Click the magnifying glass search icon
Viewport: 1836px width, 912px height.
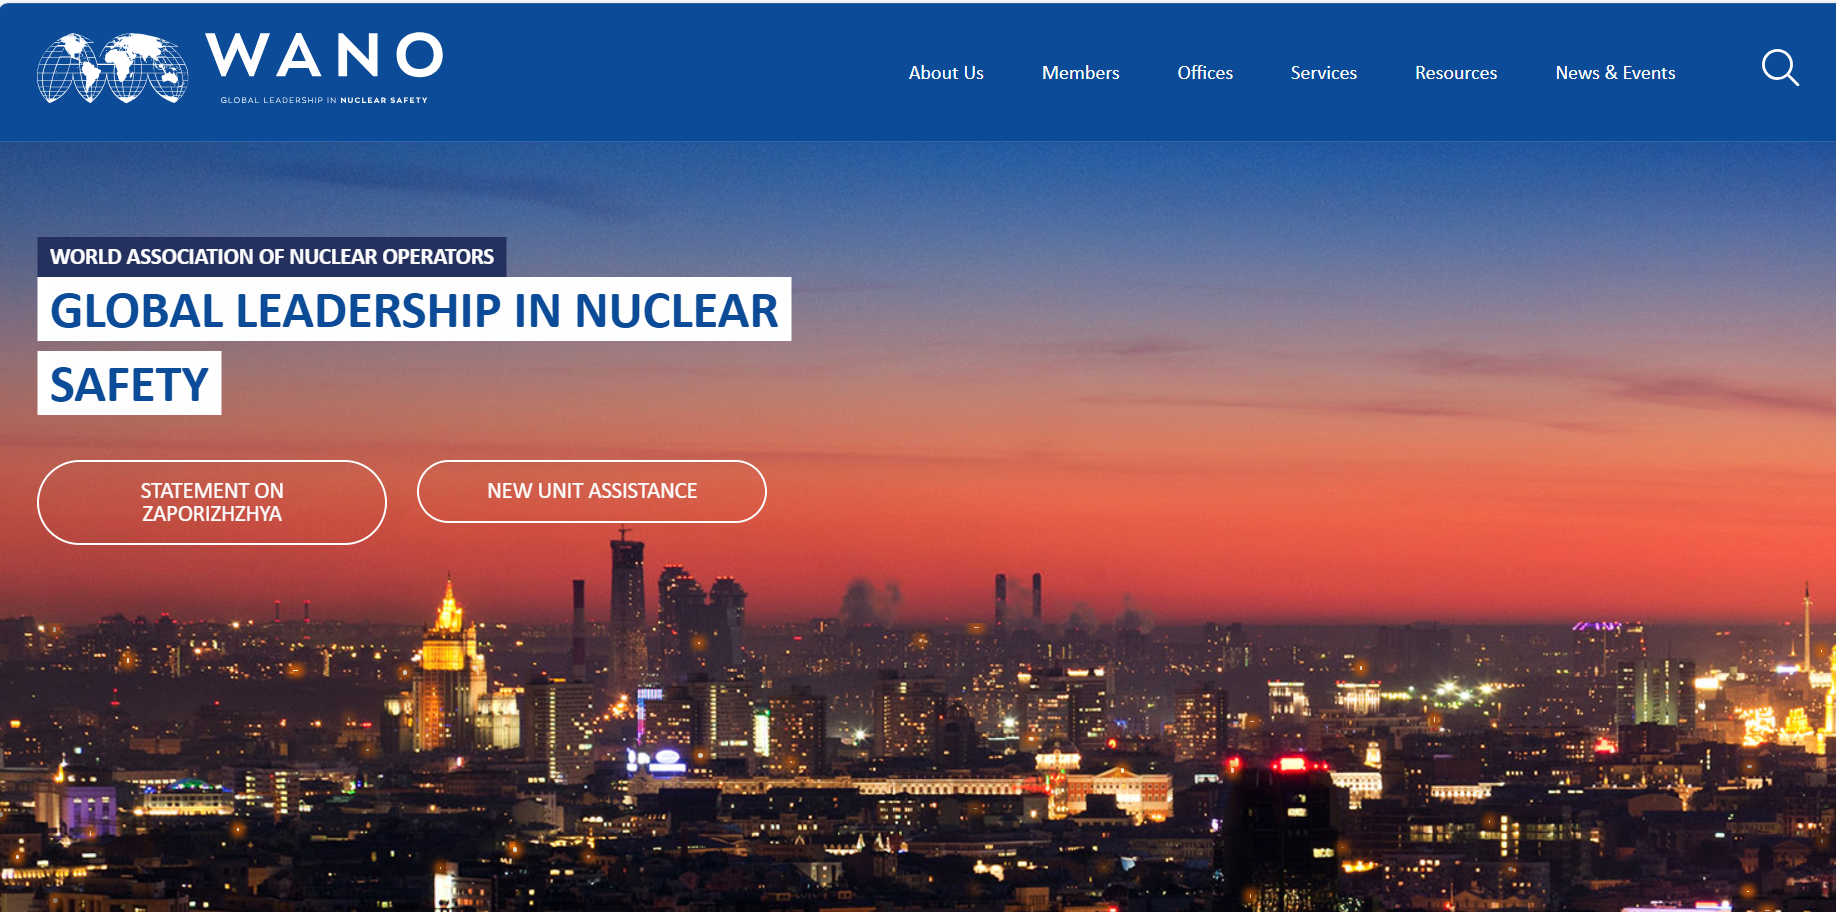1780,69
